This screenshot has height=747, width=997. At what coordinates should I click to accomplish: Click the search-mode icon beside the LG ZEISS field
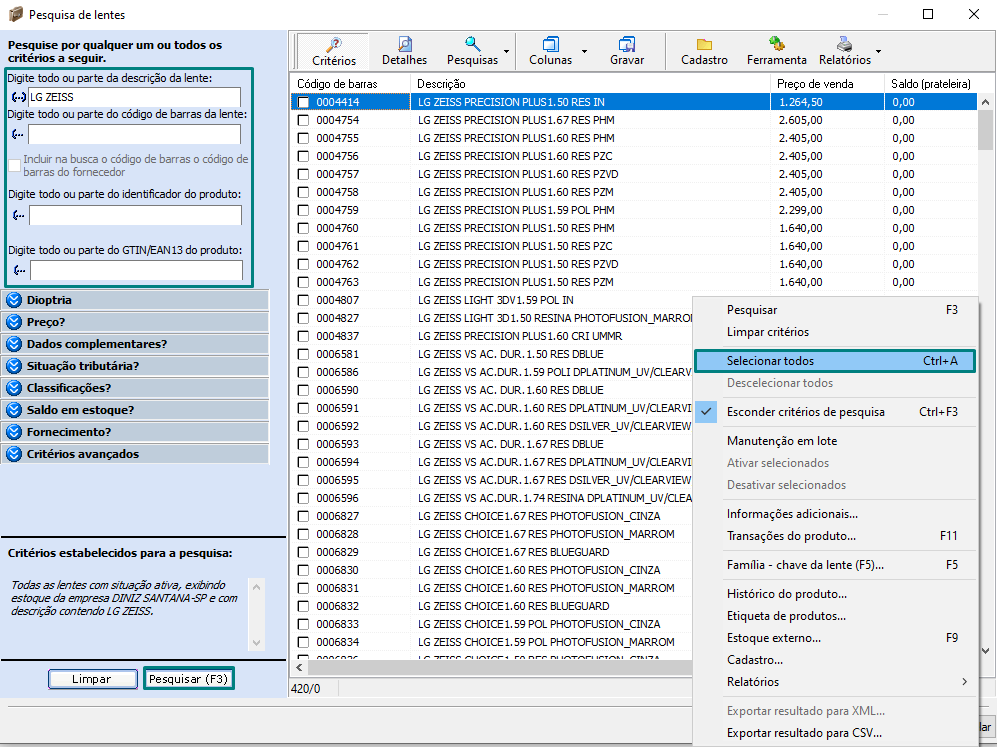(x=18, y=97)
